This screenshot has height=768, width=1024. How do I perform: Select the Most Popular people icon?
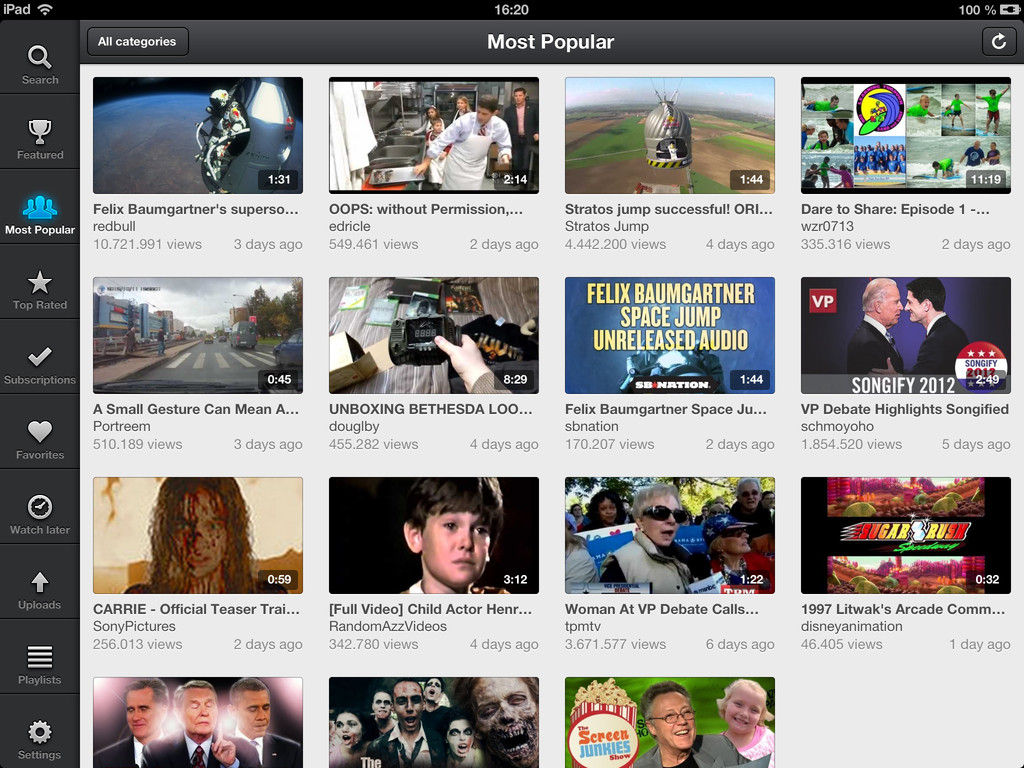tap(40, 206)
